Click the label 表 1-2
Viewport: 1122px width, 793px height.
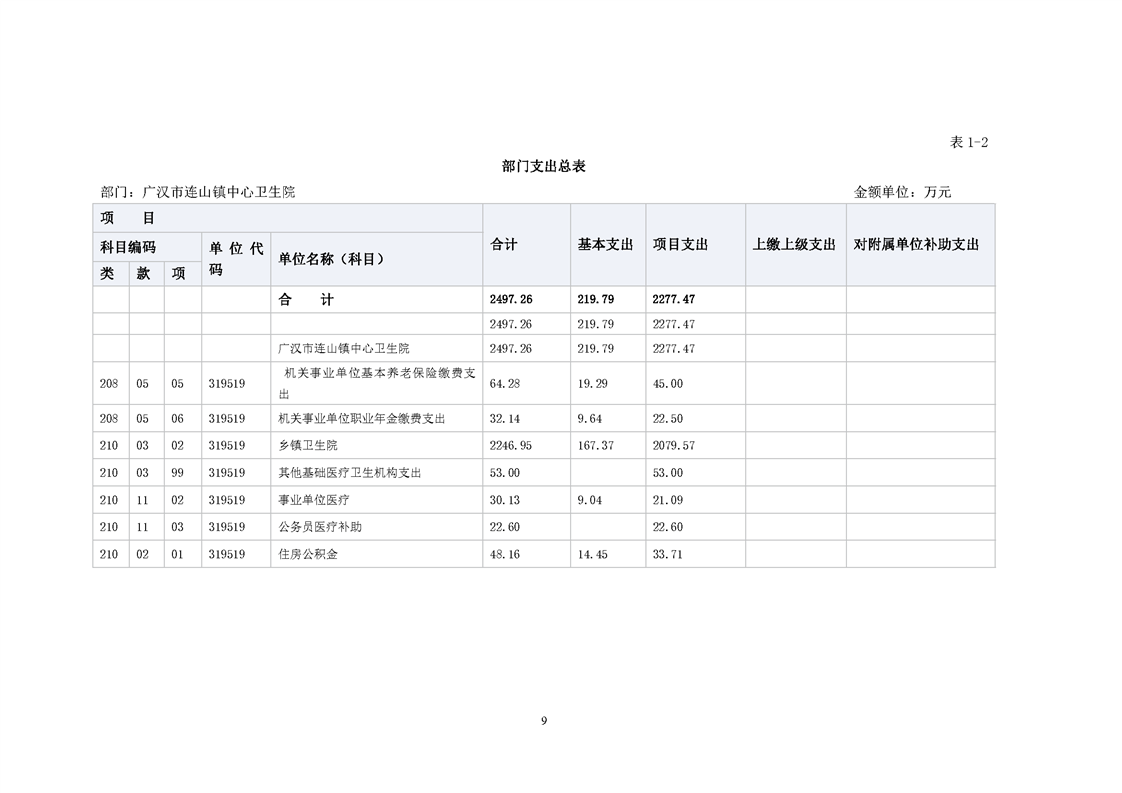coord(969,142)
